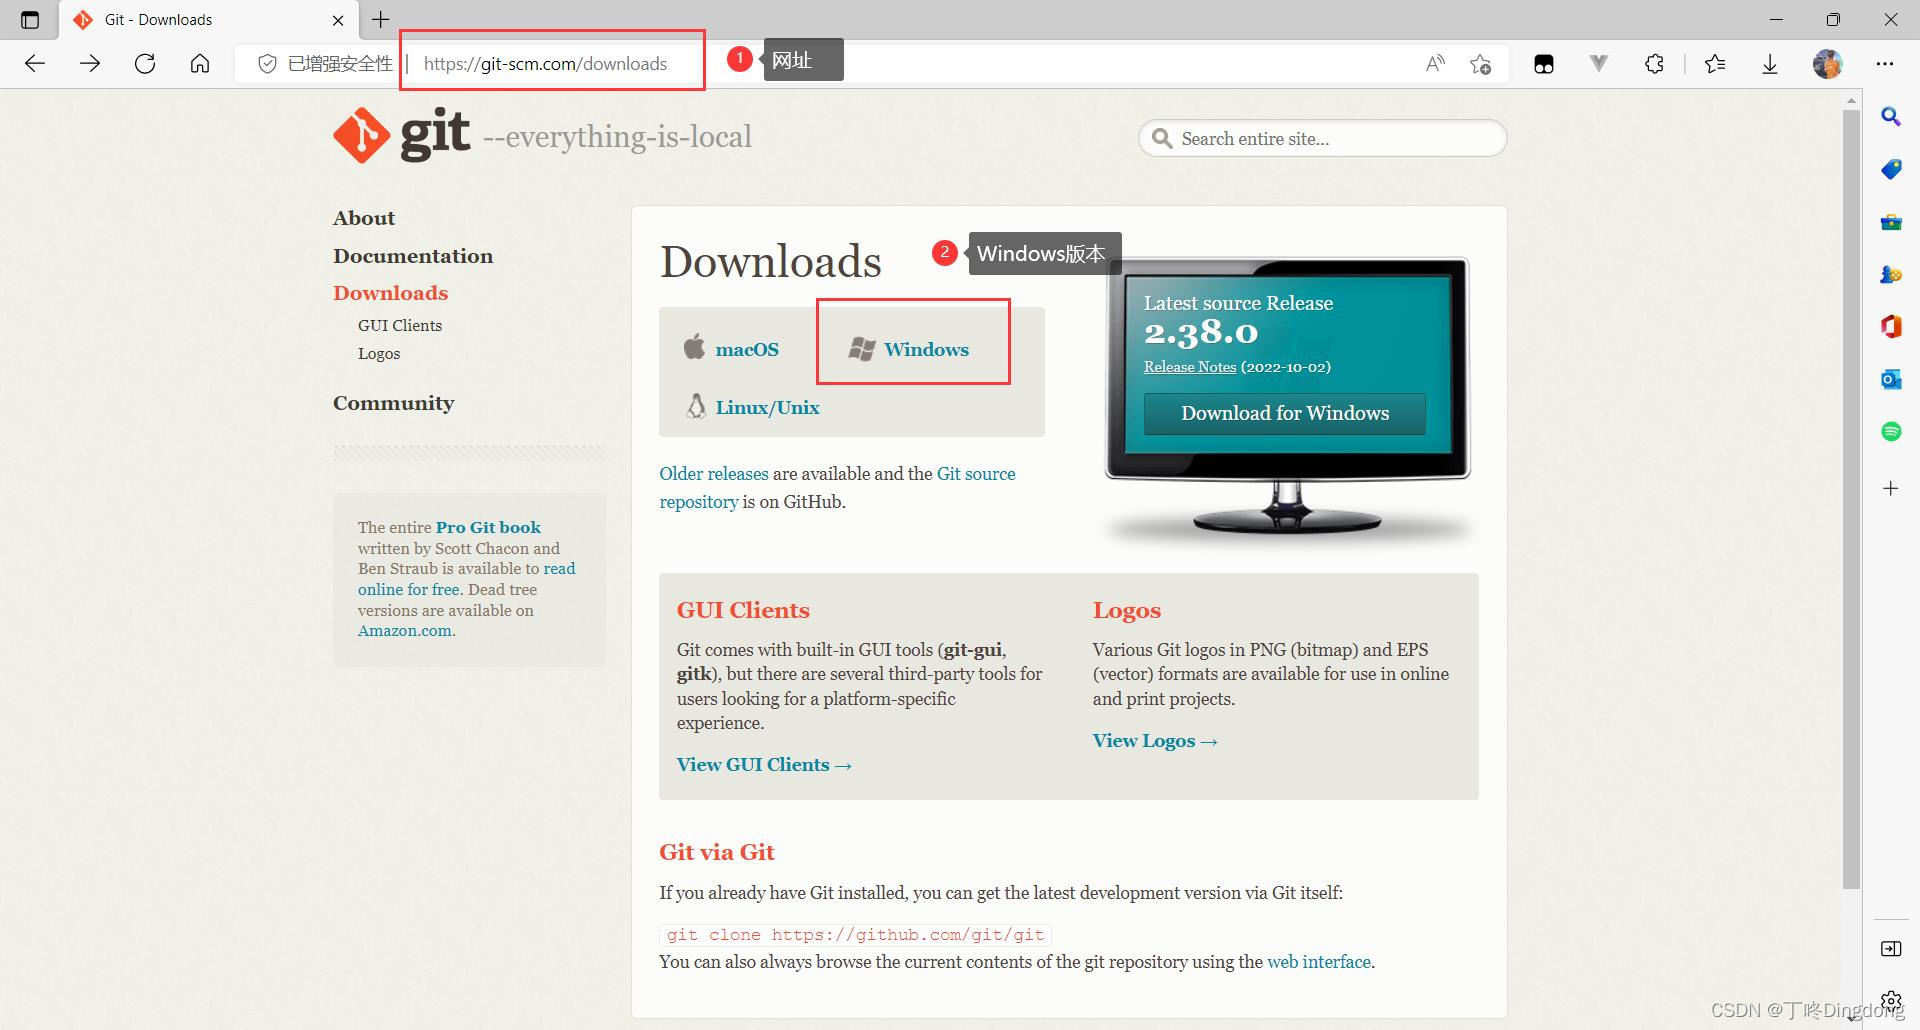Toggle sidebar hide panel icon

pos(1891,949)
